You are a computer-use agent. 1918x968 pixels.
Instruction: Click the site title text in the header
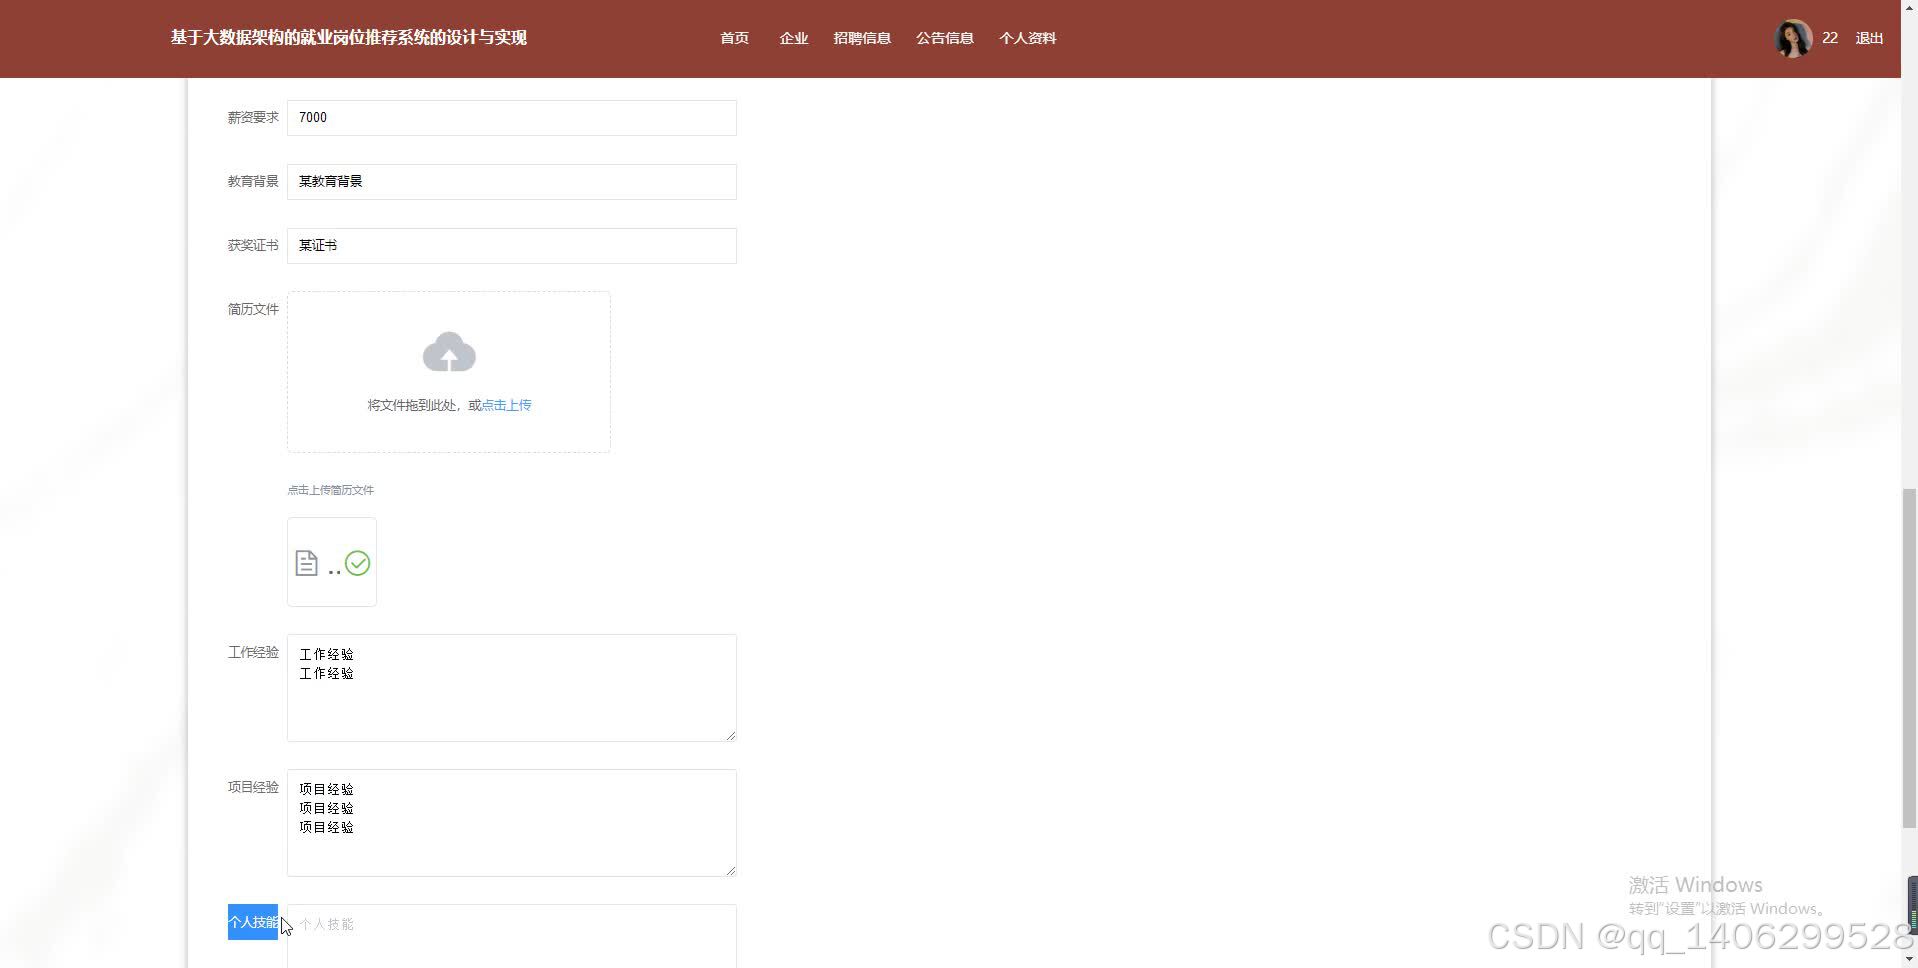click(348, 38)
